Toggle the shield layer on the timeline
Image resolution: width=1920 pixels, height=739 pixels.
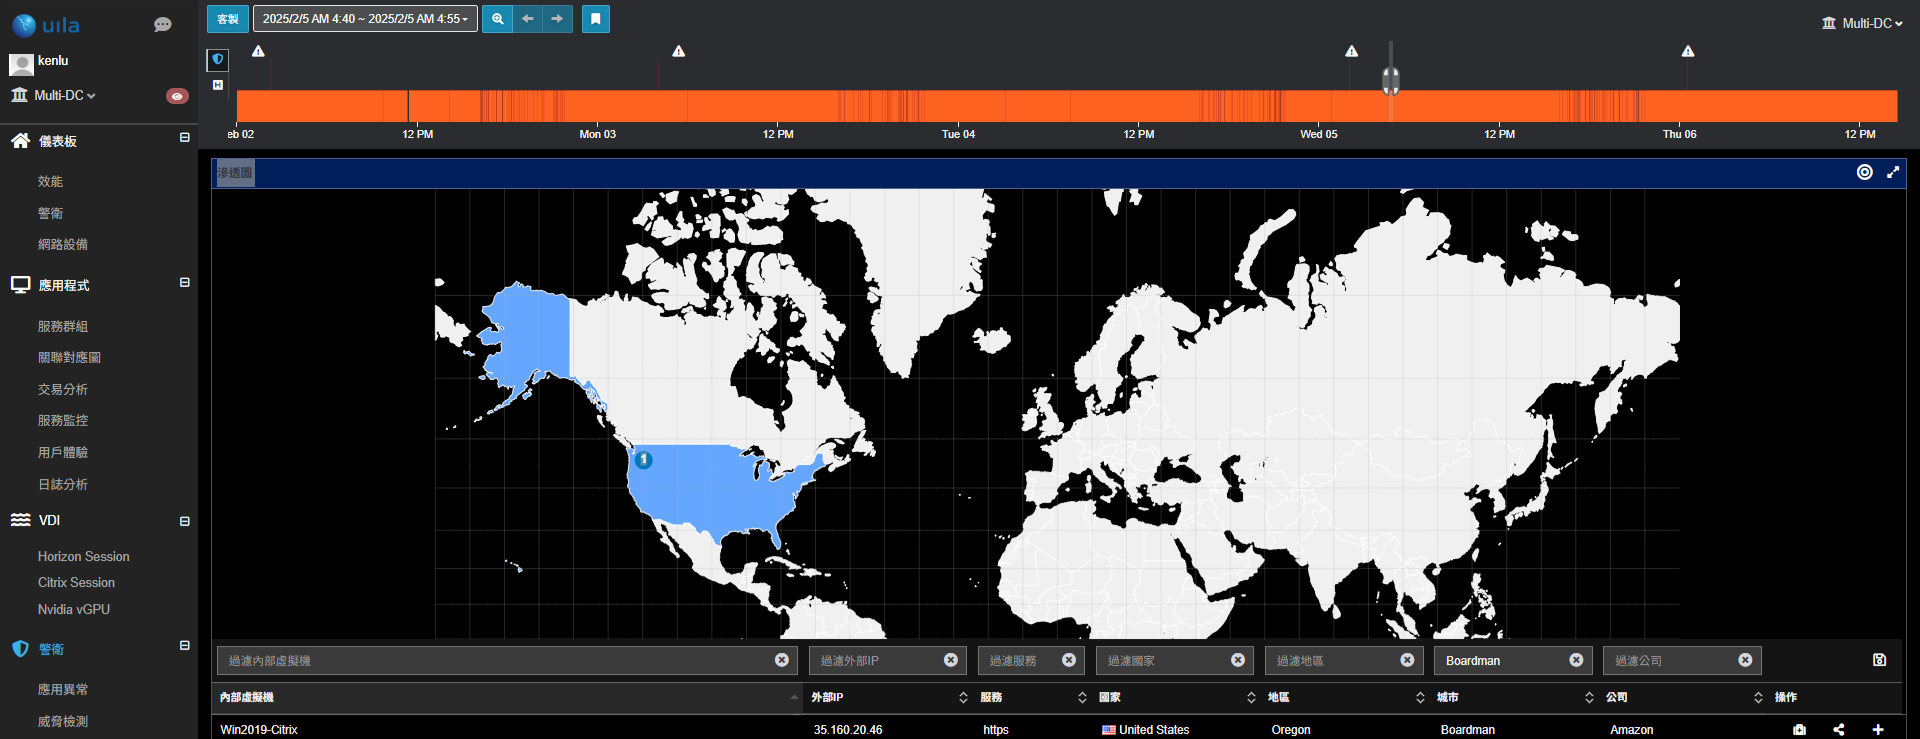[x=218, y=60]
